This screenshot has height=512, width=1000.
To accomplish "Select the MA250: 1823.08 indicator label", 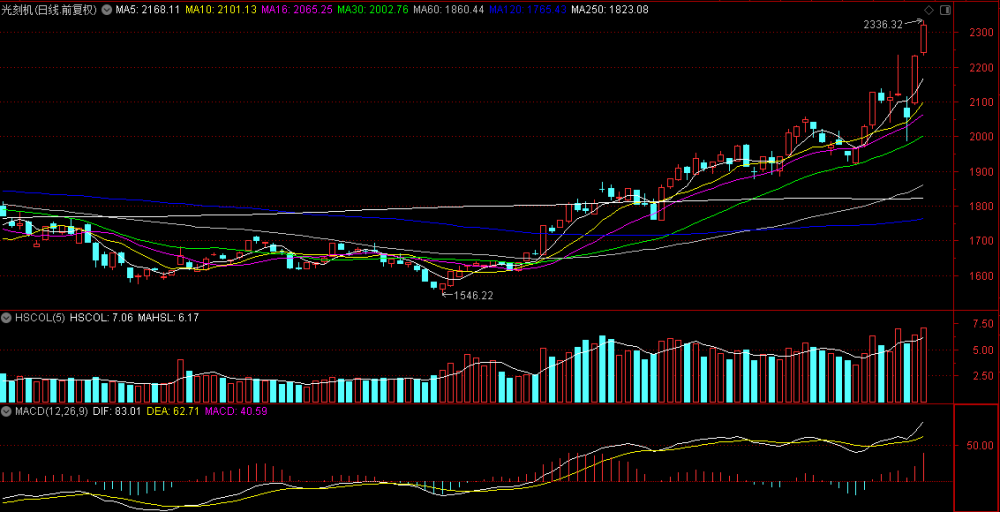I will [x=609, y=10].
